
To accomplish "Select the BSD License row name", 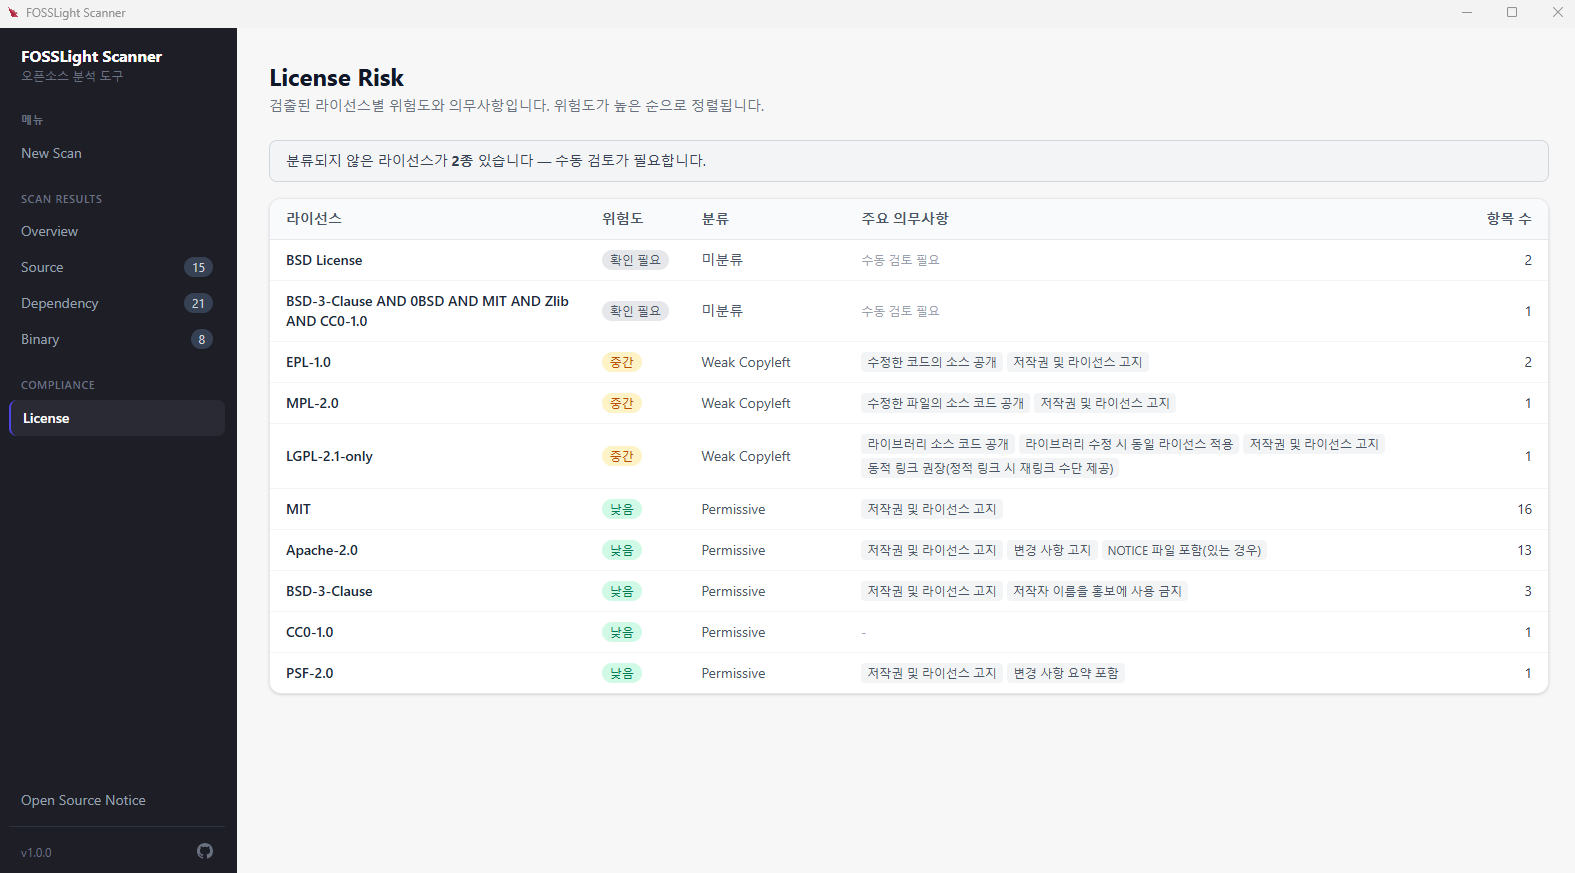I will coord(324,260).
